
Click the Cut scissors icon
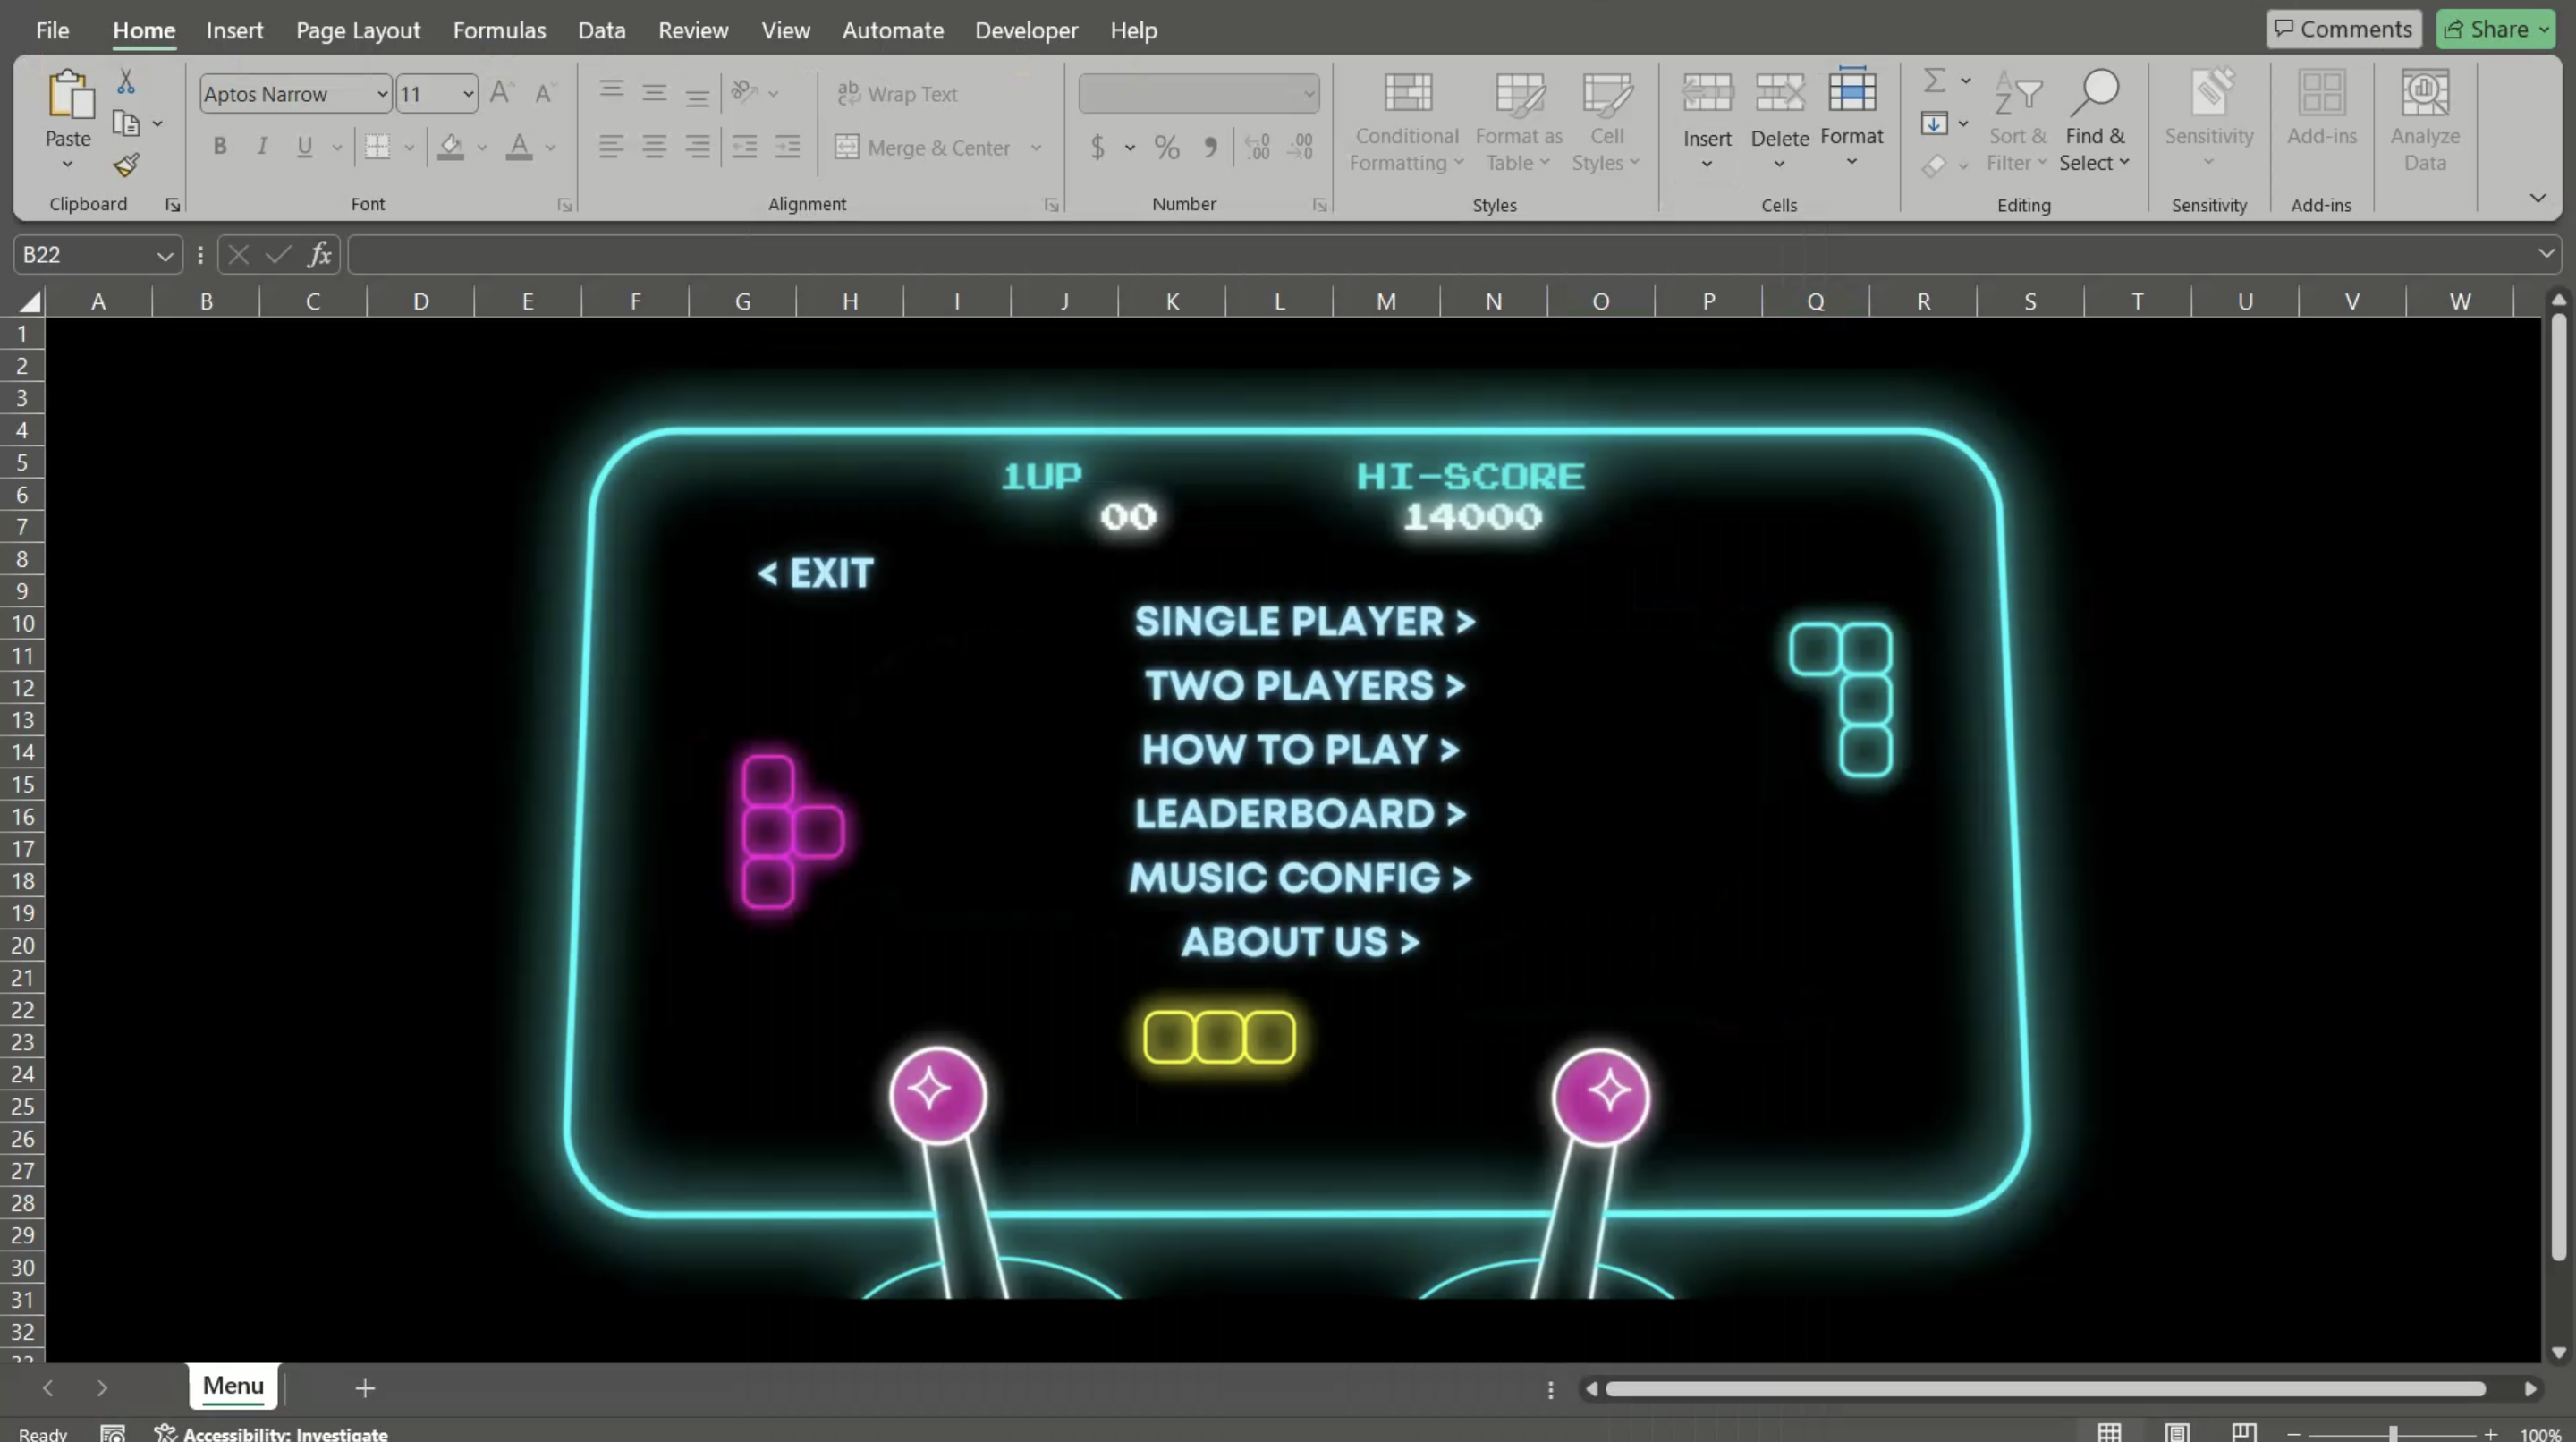(126, 81)
